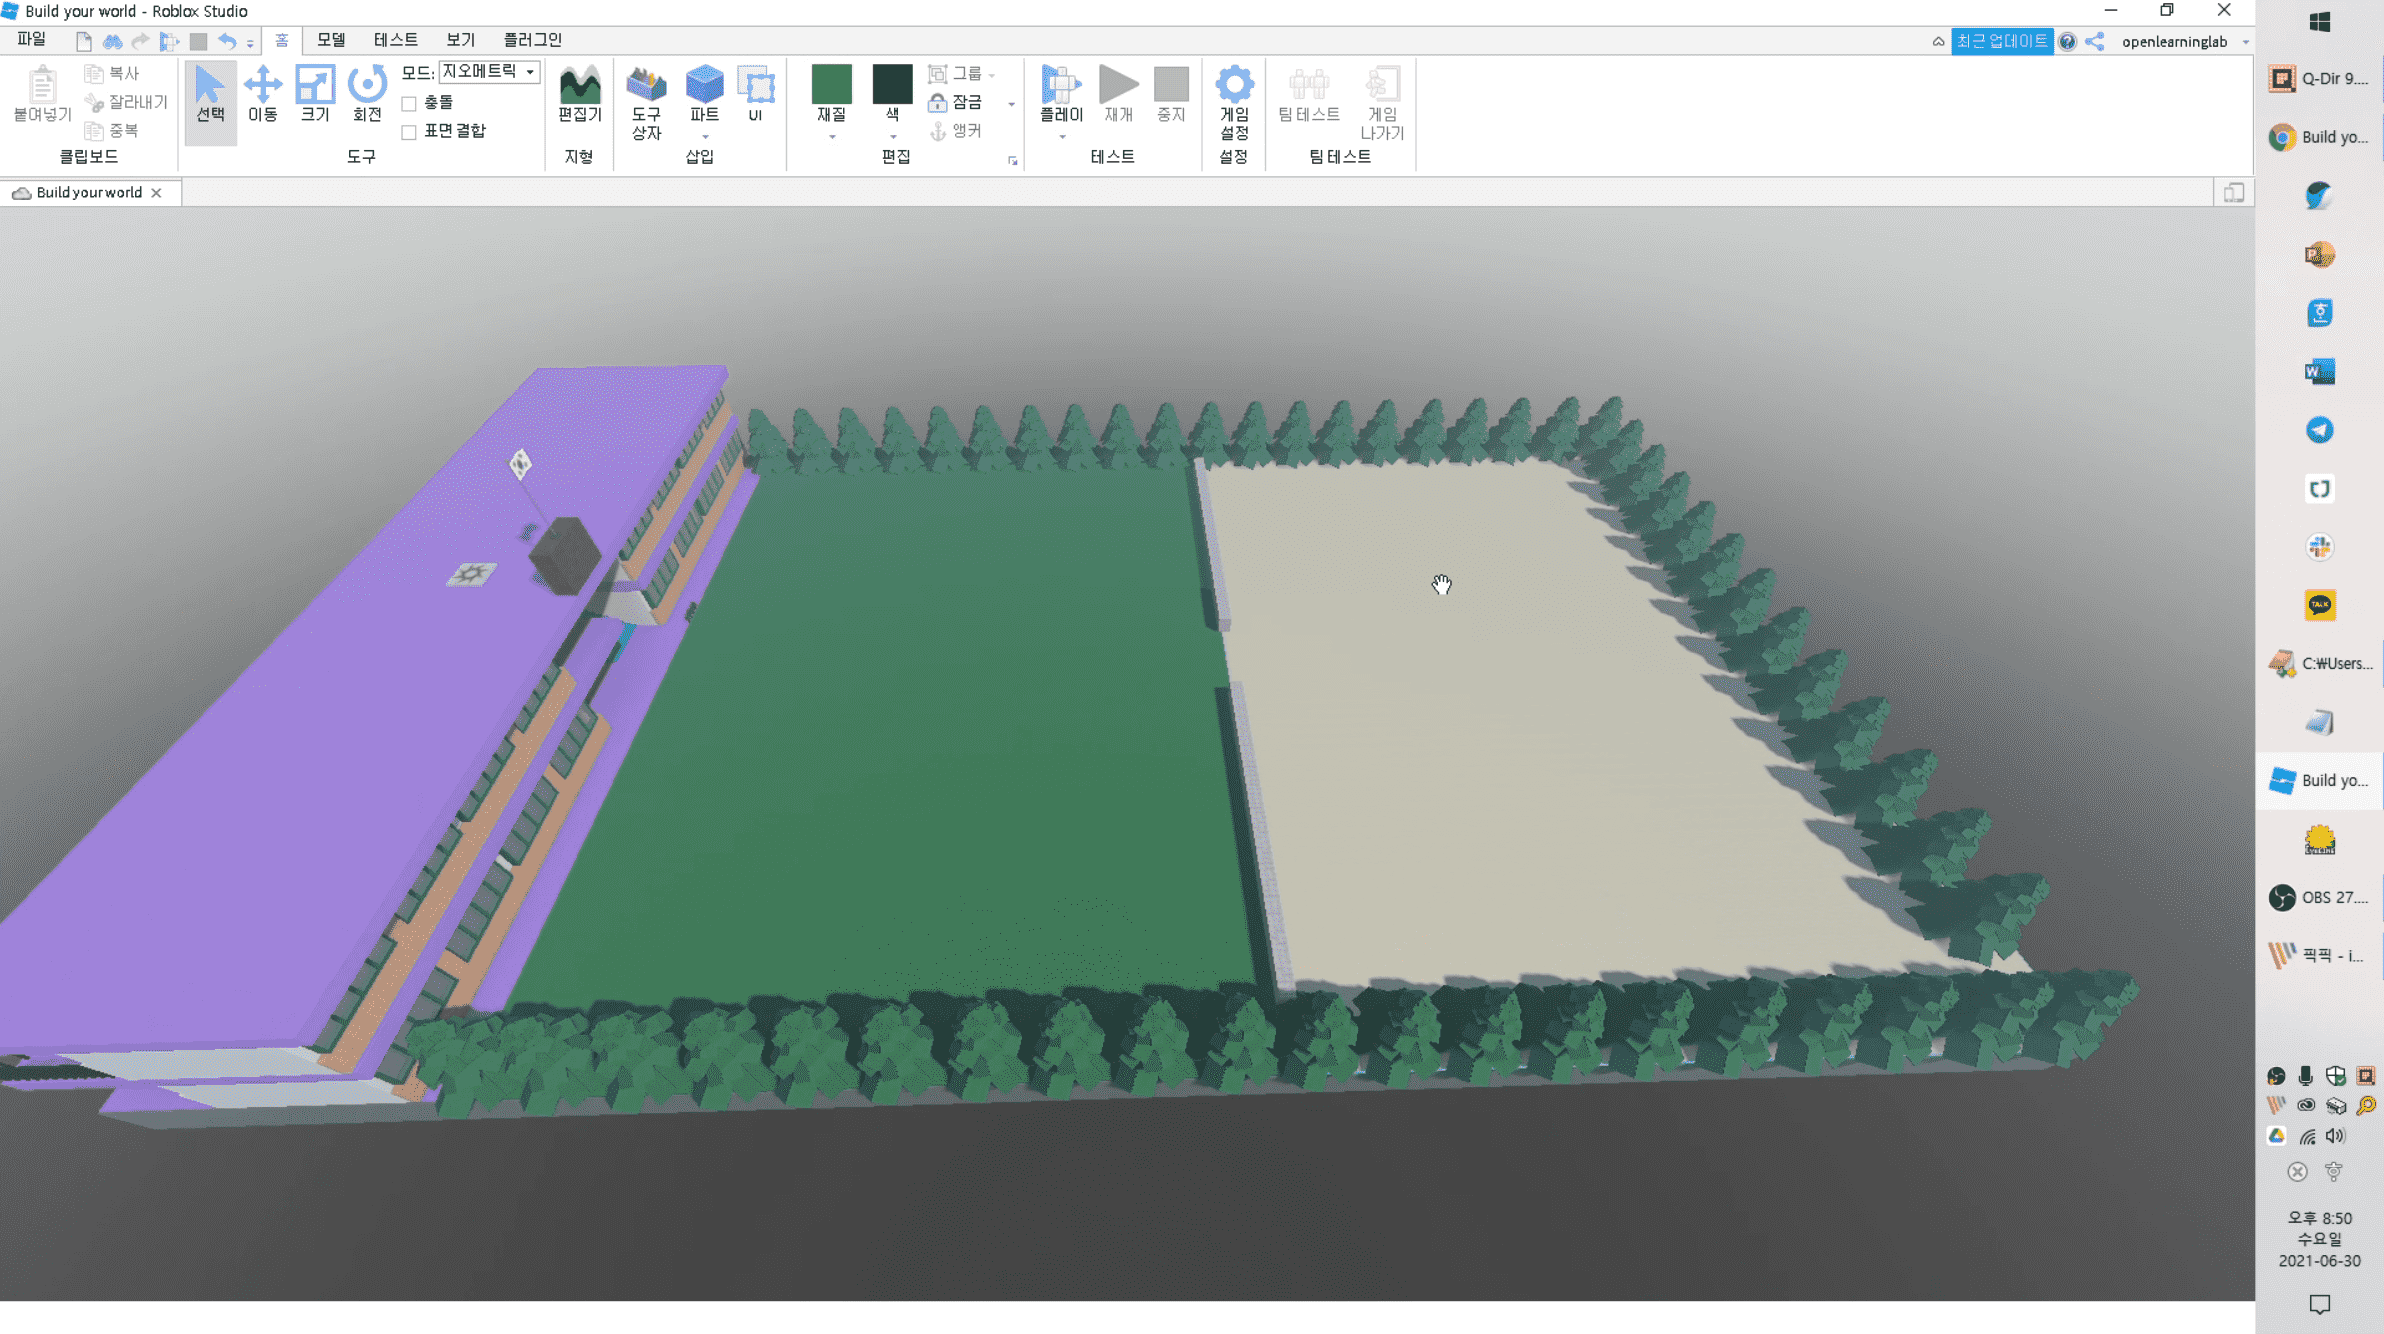Click the Anchor (앵커) icon
Viewport: 2384px width, 1334px height.
[x=938, y=131]
